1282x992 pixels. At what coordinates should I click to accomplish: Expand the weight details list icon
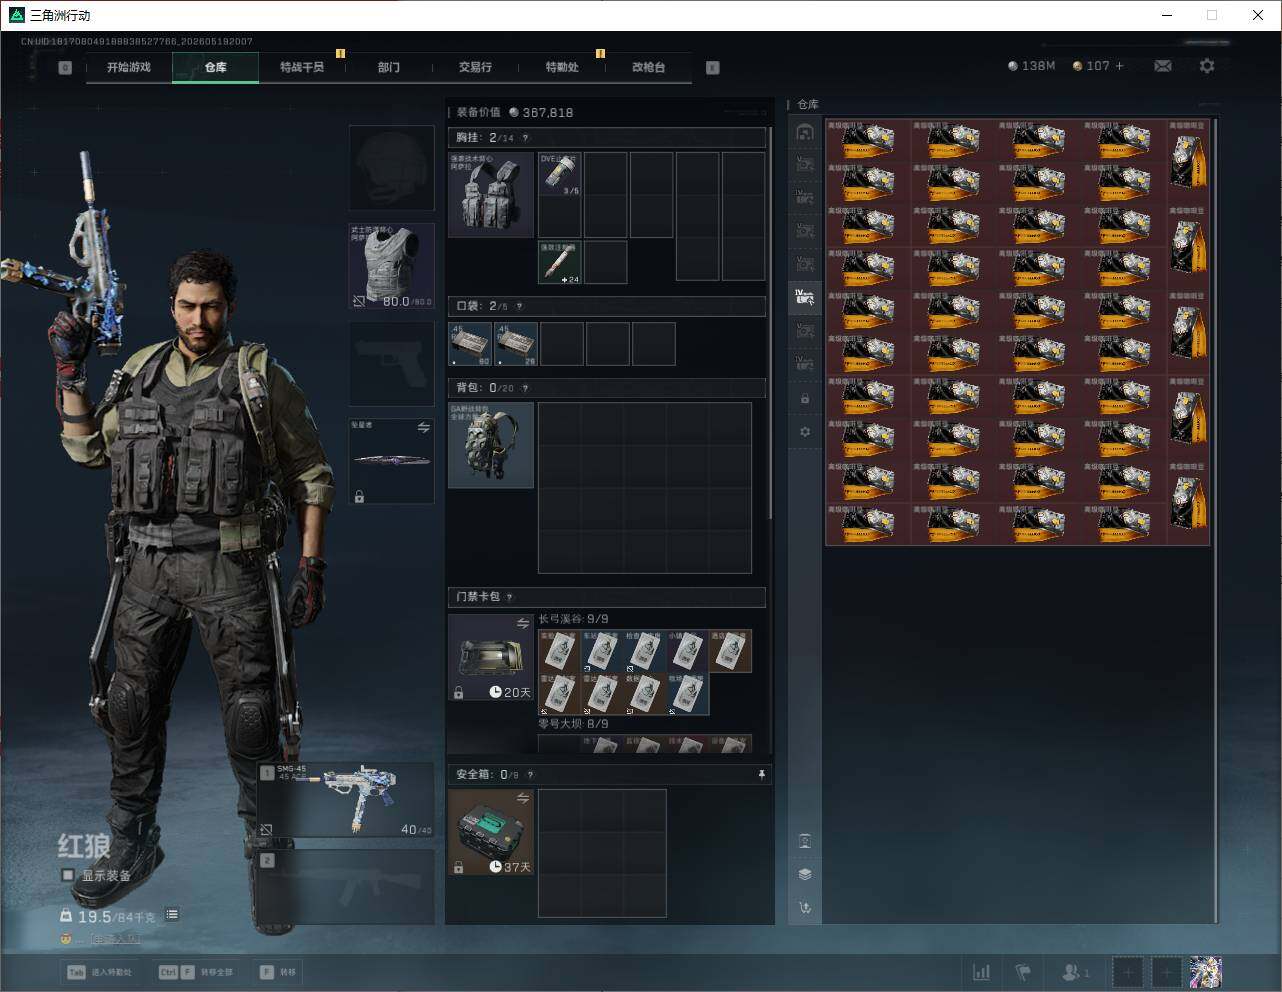click(x=172, y=914)
